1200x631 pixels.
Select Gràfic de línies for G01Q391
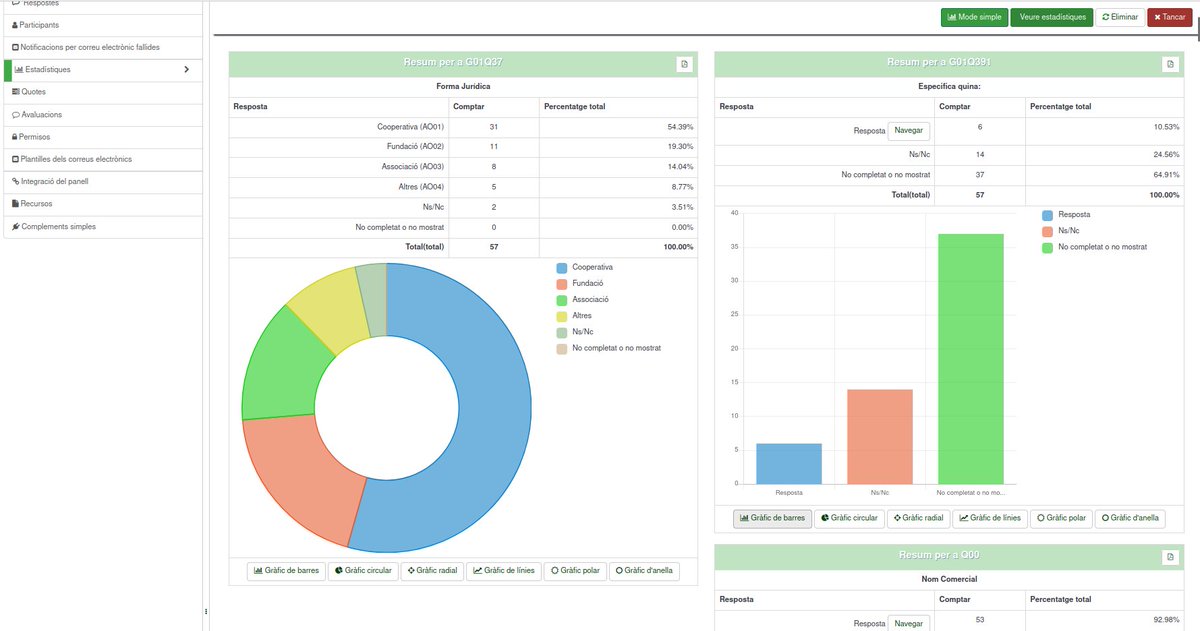[x=990, y=518]
